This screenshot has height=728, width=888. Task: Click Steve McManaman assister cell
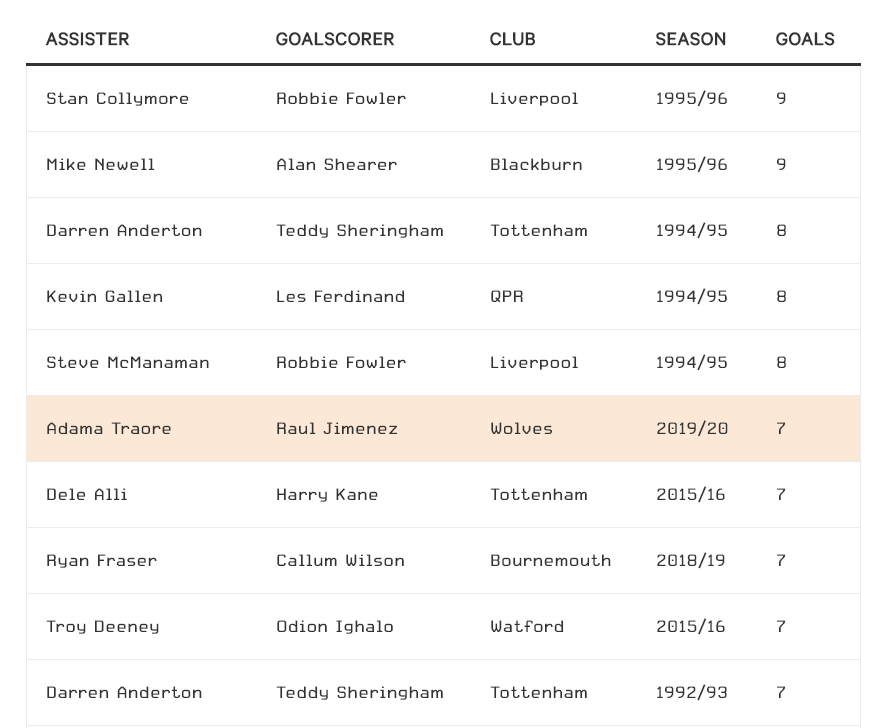[127, 363]
